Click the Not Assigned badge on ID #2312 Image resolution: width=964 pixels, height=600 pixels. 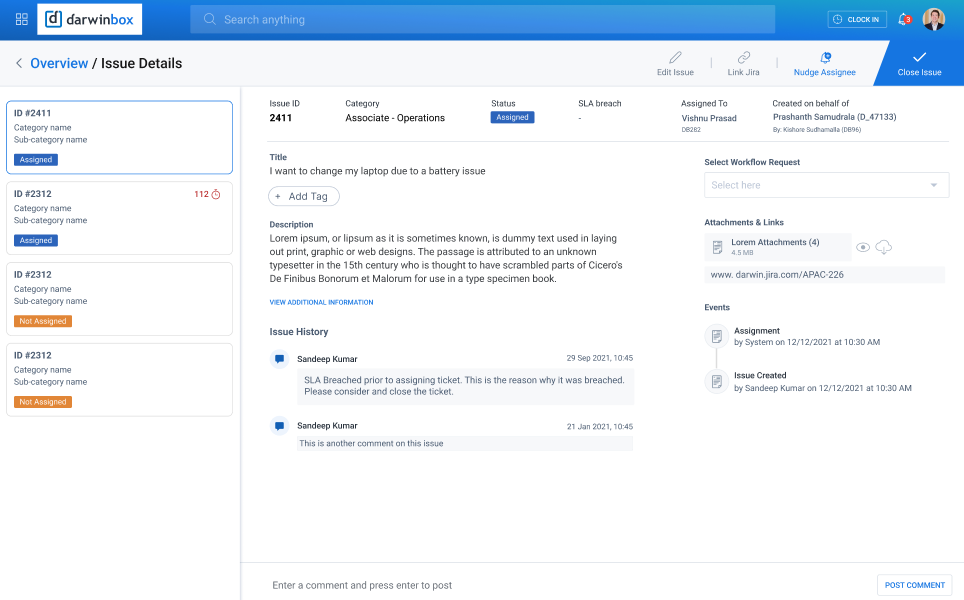(x=42, y=320)
